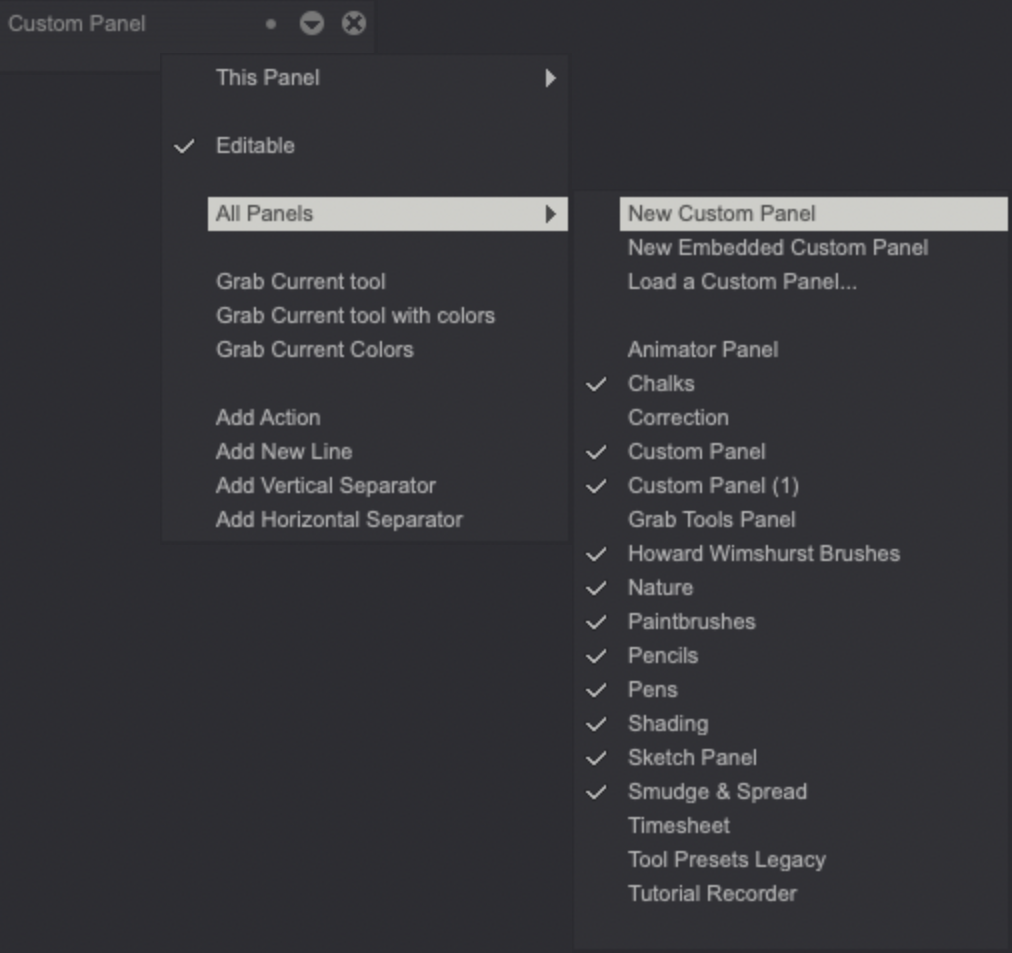The image size is (1012, 953).
Task: Close the Custom Panel with the X icon
Action: tap(354, 23)
